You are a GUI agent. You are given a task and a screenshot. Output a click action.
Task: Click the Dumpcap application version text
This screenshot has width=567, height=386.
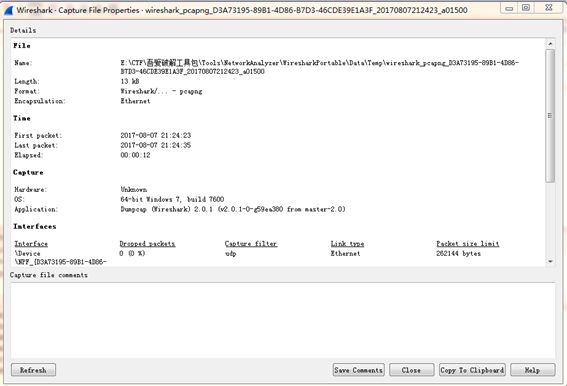click(x=233, y=209)
